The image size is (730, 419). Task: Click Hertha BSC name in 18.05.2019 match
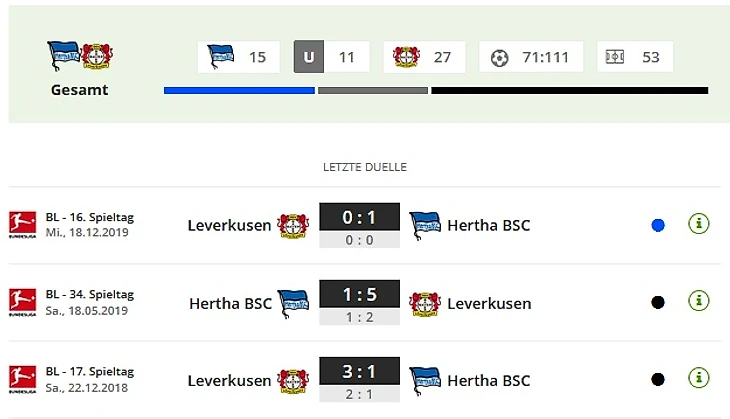tap(230, 304)
